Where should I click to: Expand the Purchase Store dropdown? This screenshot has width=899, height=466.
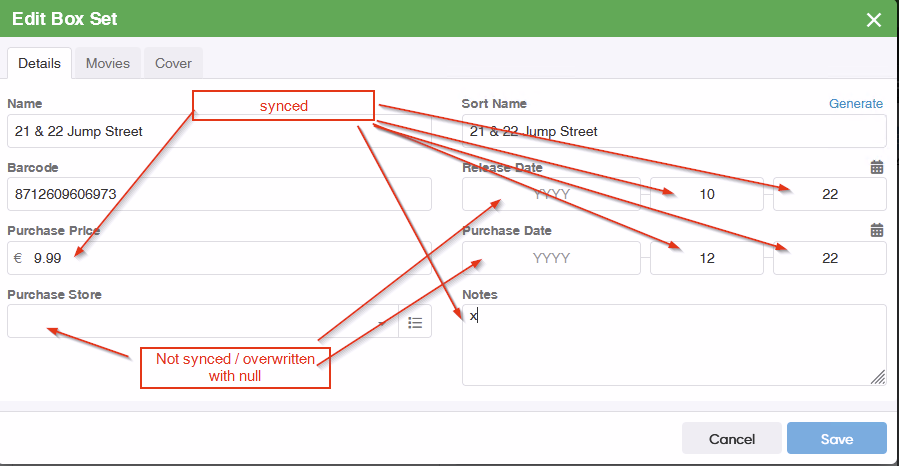click(x=382, y=322)
